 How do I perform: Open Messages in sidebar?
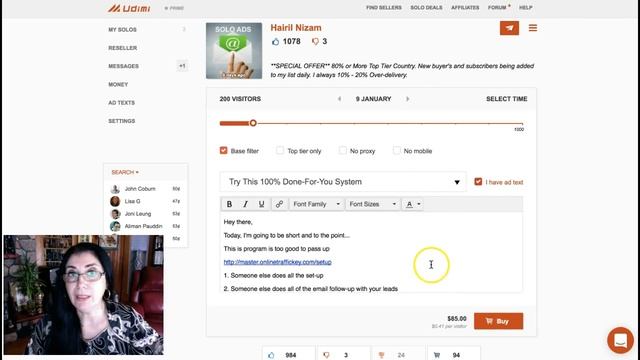pyautogui.click(x=123, y=66)
